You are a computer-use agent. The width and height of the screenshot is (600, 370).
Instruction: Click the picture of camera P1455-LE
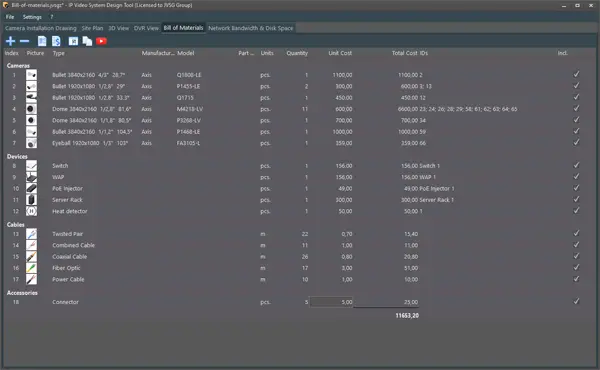(31, 86)
